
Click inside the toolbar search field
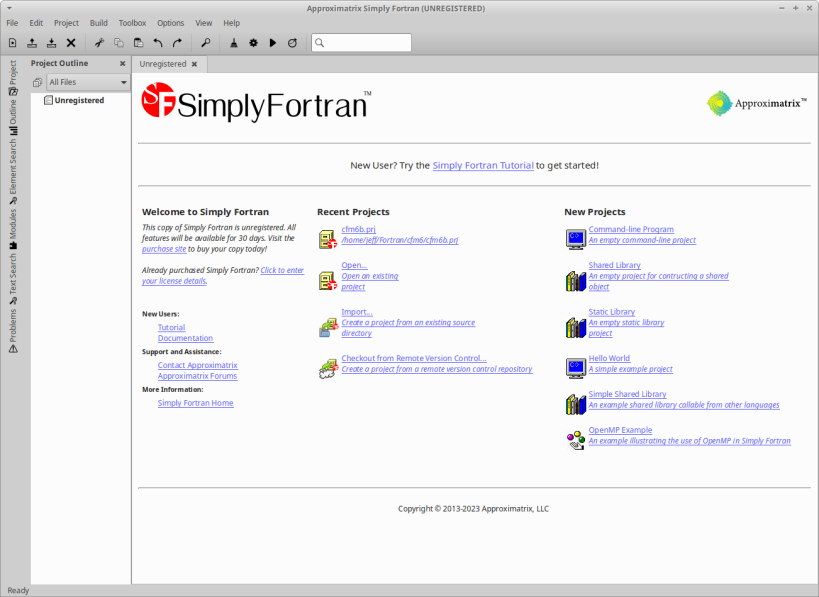[x=361, y=43]
